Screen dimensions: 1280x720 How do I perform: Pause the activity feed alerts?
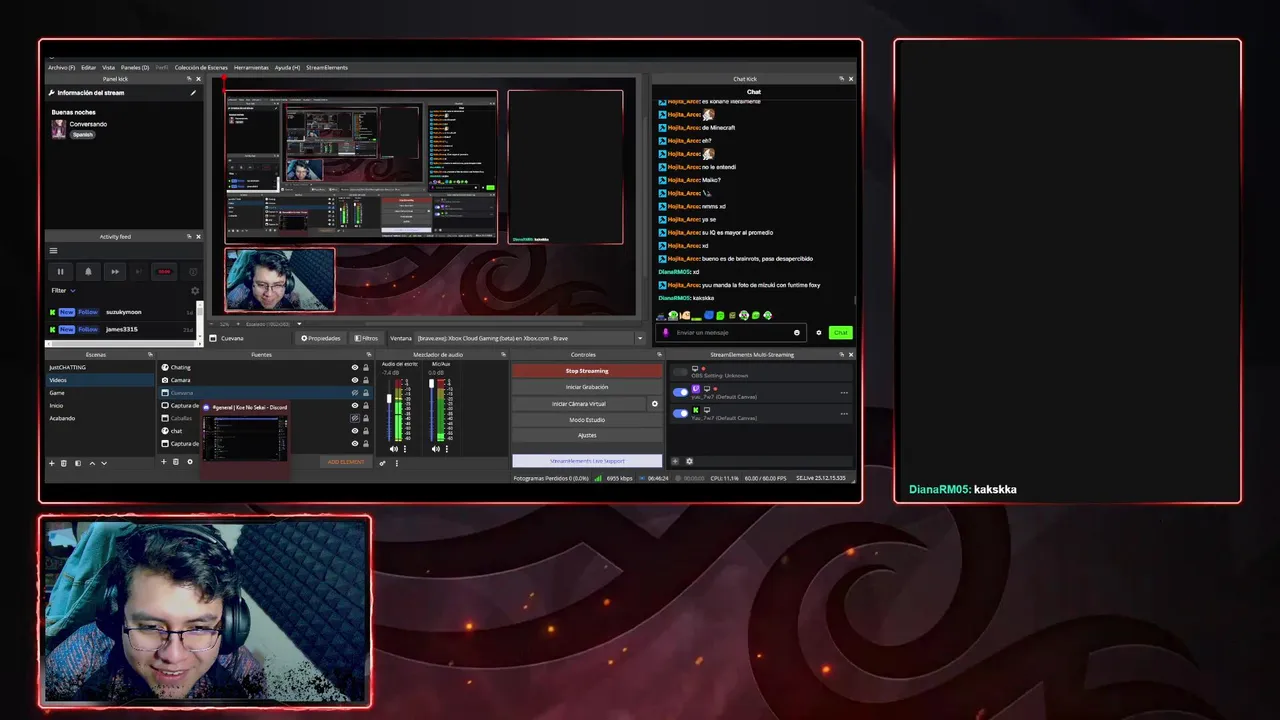pos(60,271)
